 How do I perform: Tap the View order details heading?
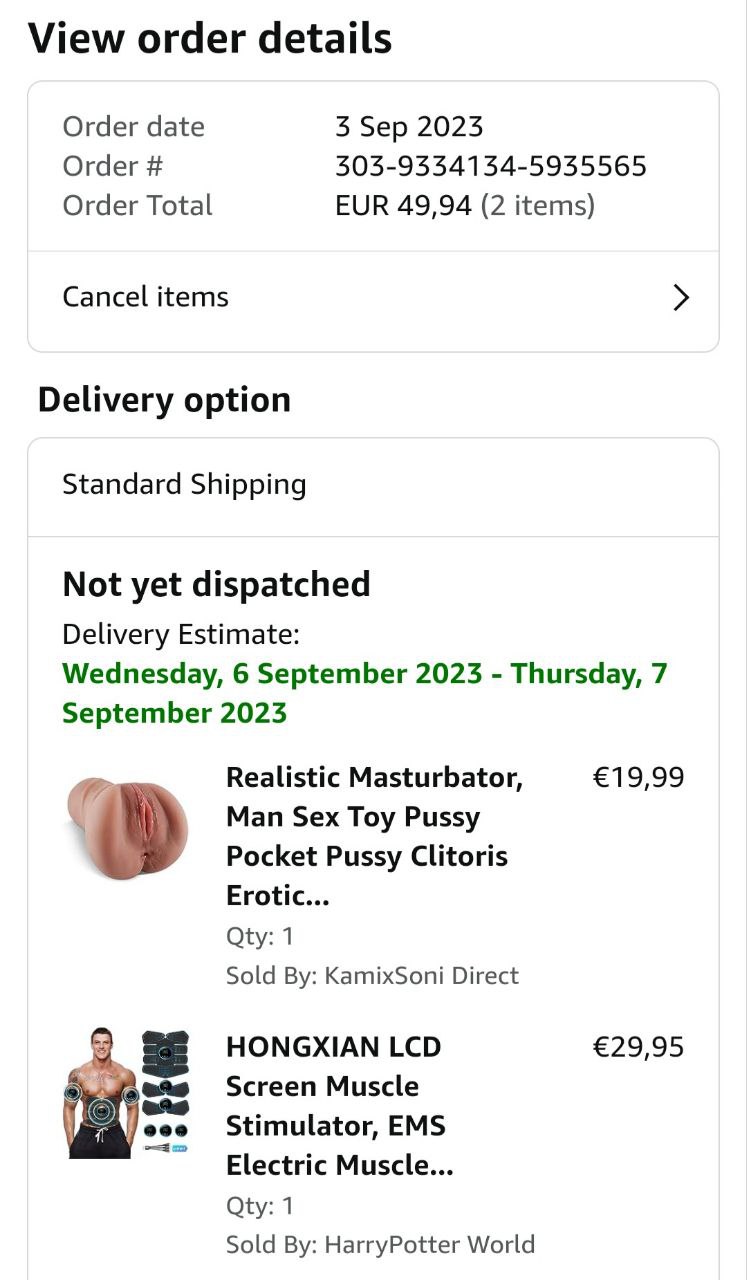pyautogui.click(x=210, y=39)
